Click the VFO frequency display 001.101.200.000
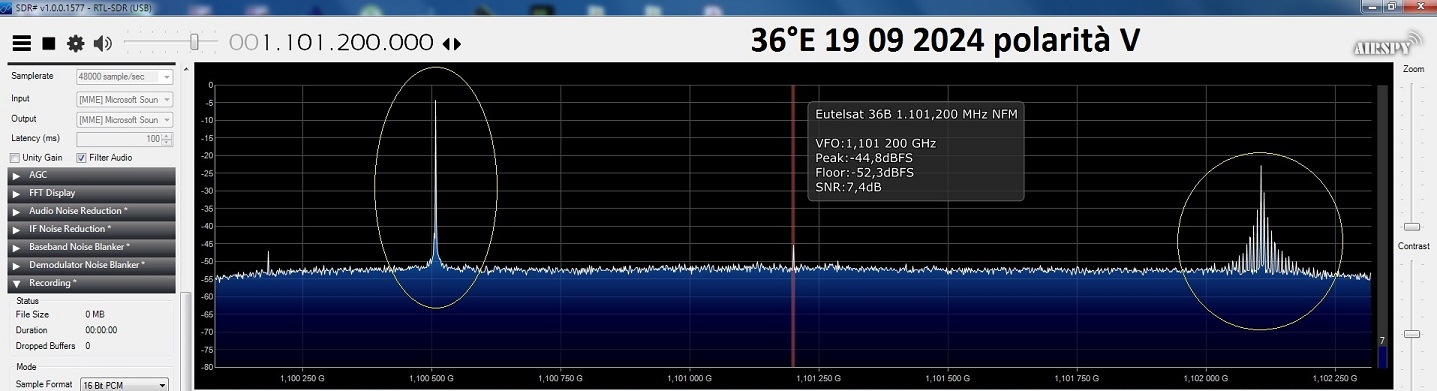The height and width of the screenshot is (391, 1437). click(x=331, y=43)
